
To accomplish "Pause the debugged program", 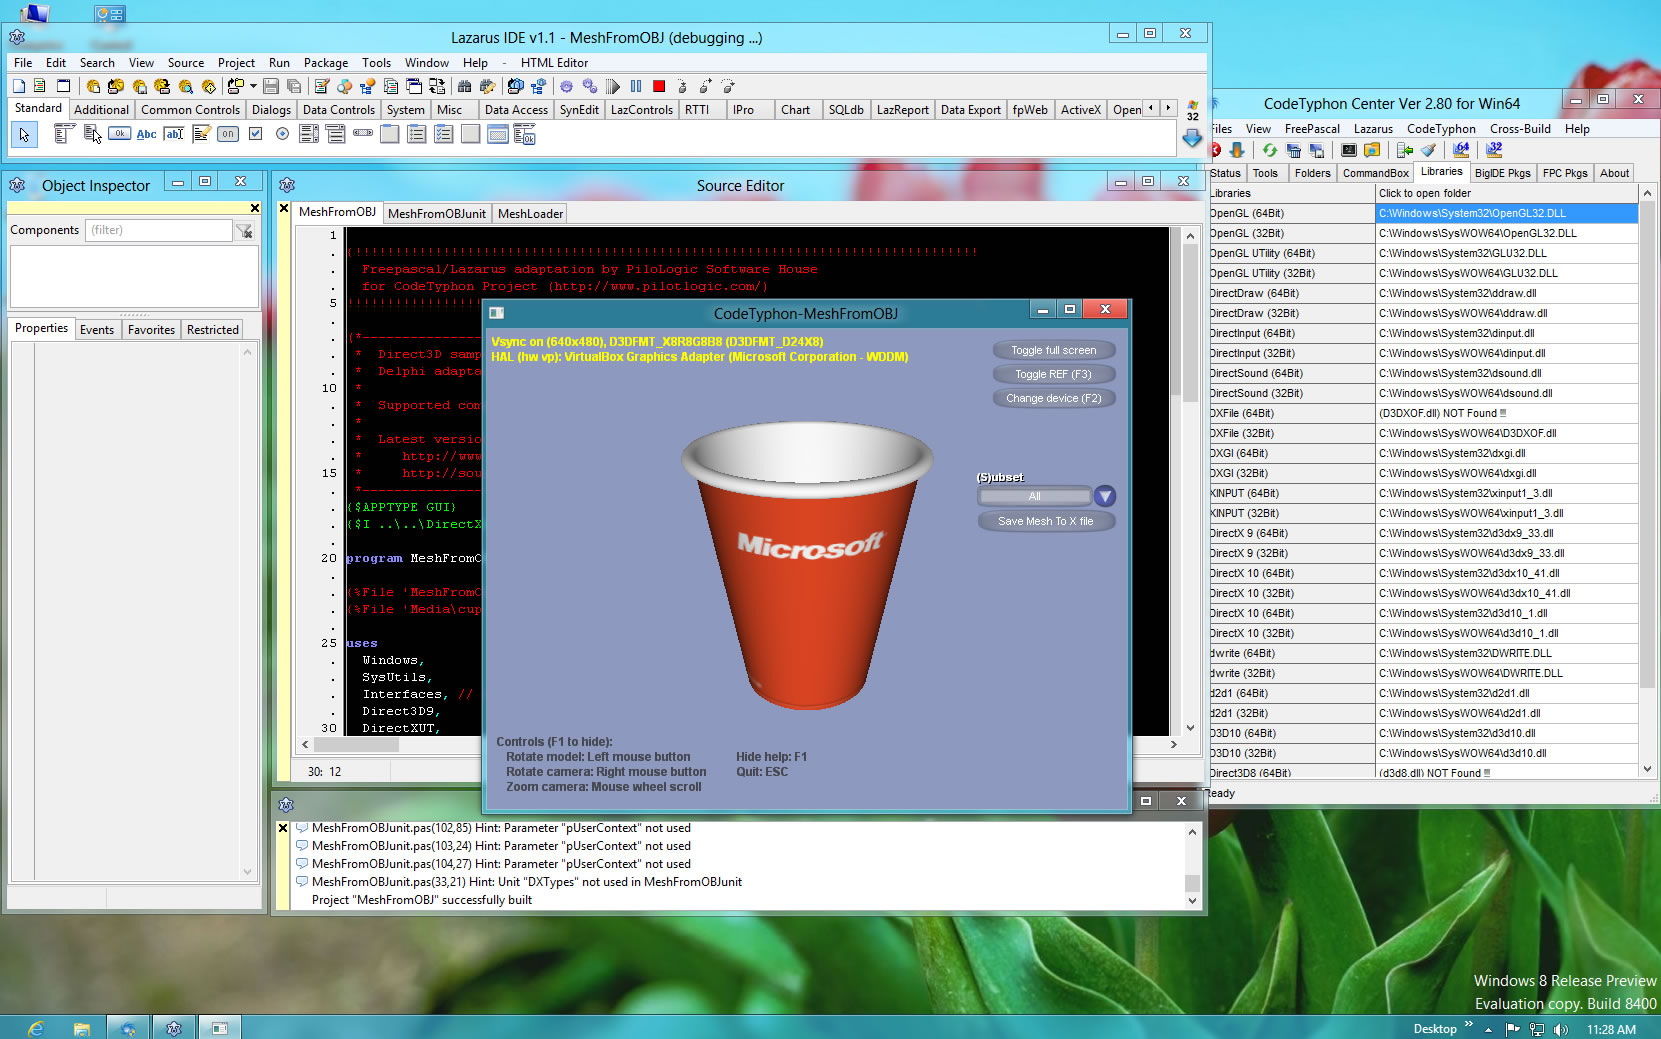I will [x=636, y=86].
